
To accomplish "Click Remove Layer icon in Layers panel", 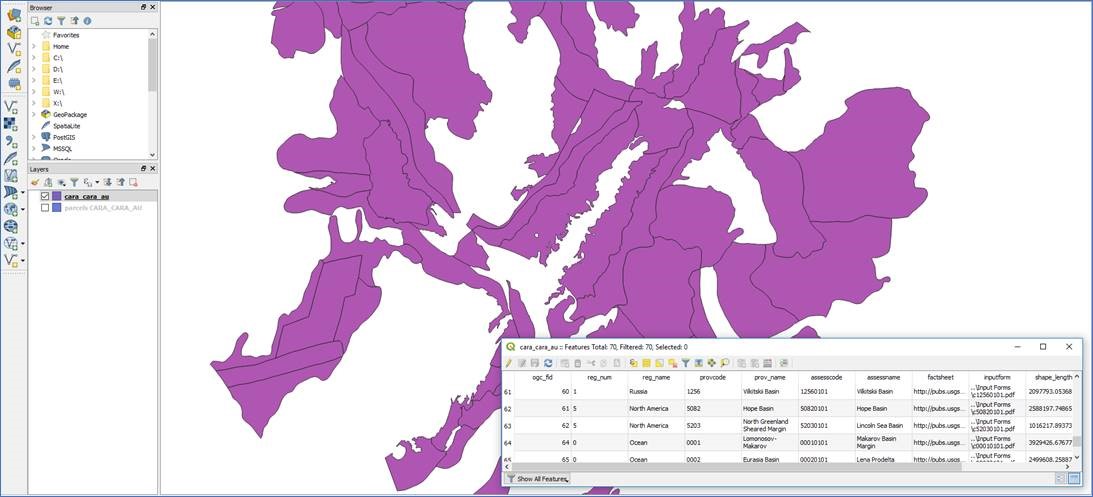I will coord(133,182).
